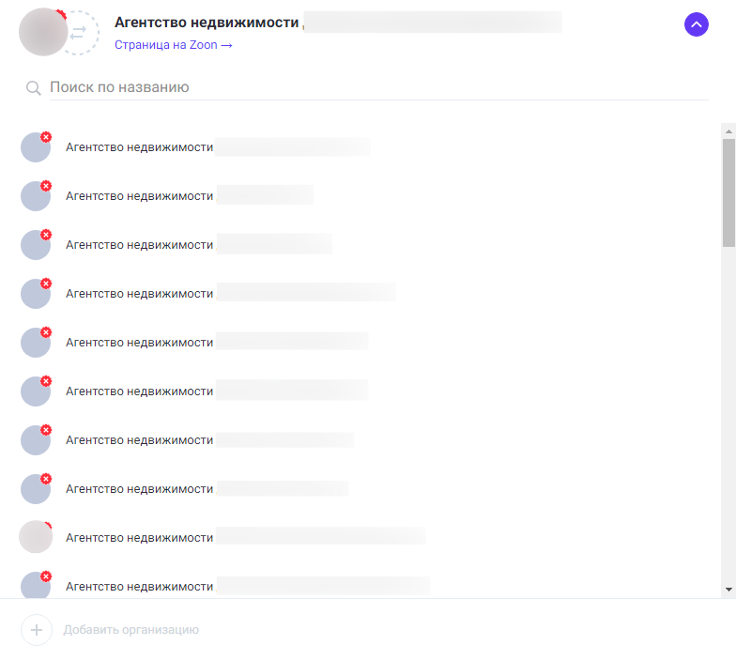Click the large profile avatar in the header
This screenshot has width=736, height=660.
click(x=43, y=32)
